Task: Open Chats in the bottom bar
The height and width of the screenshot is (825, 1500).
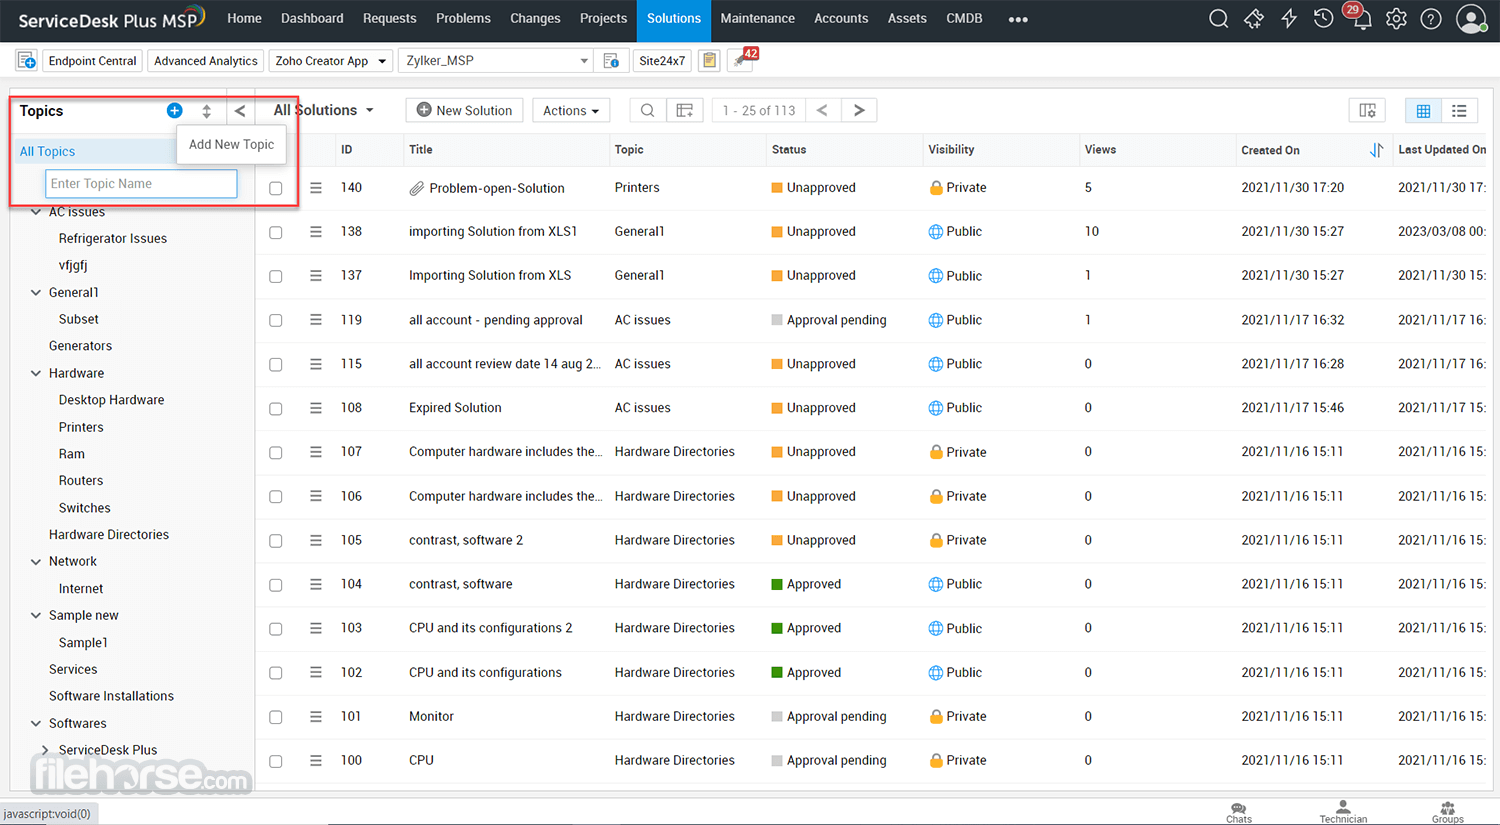Action: click(x=1239, y=812)
